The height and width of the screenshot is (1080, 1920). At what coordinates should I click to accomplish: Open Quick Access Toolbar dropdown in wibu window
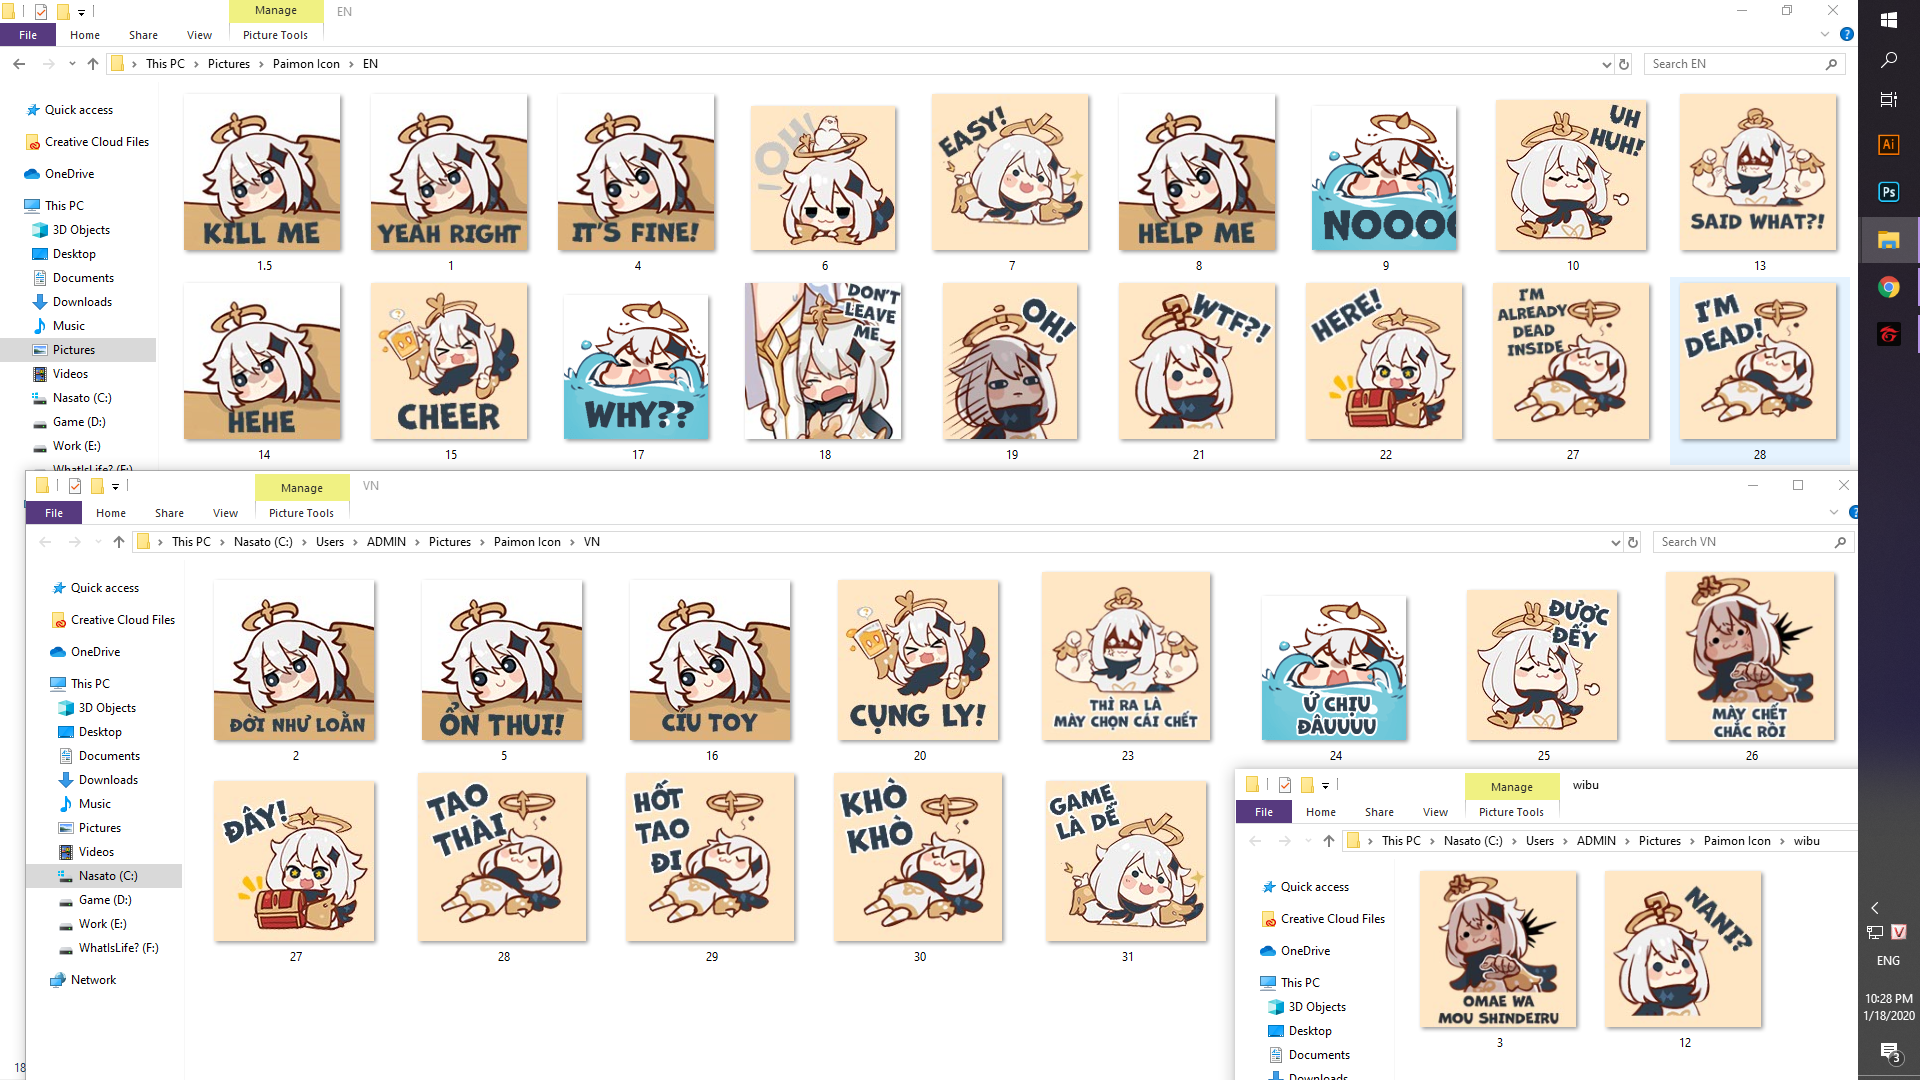click(1326, 786)
